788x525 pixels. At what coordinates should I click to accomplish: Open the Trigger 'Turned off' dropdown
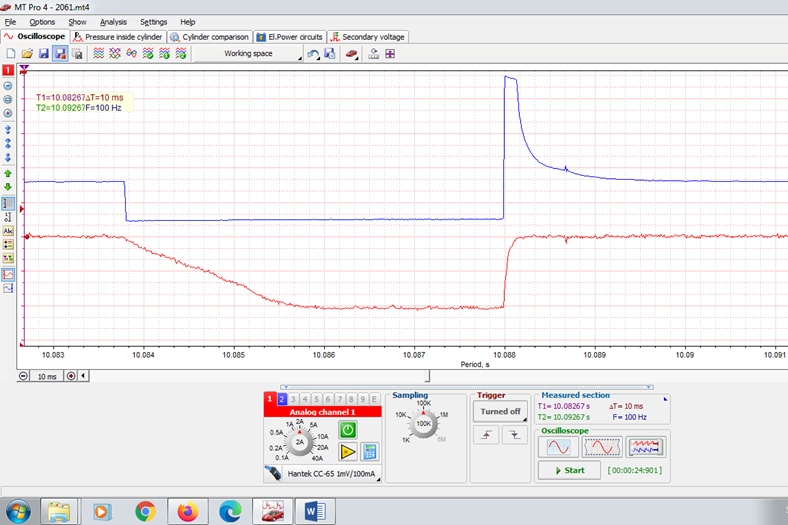click(500, 411)
